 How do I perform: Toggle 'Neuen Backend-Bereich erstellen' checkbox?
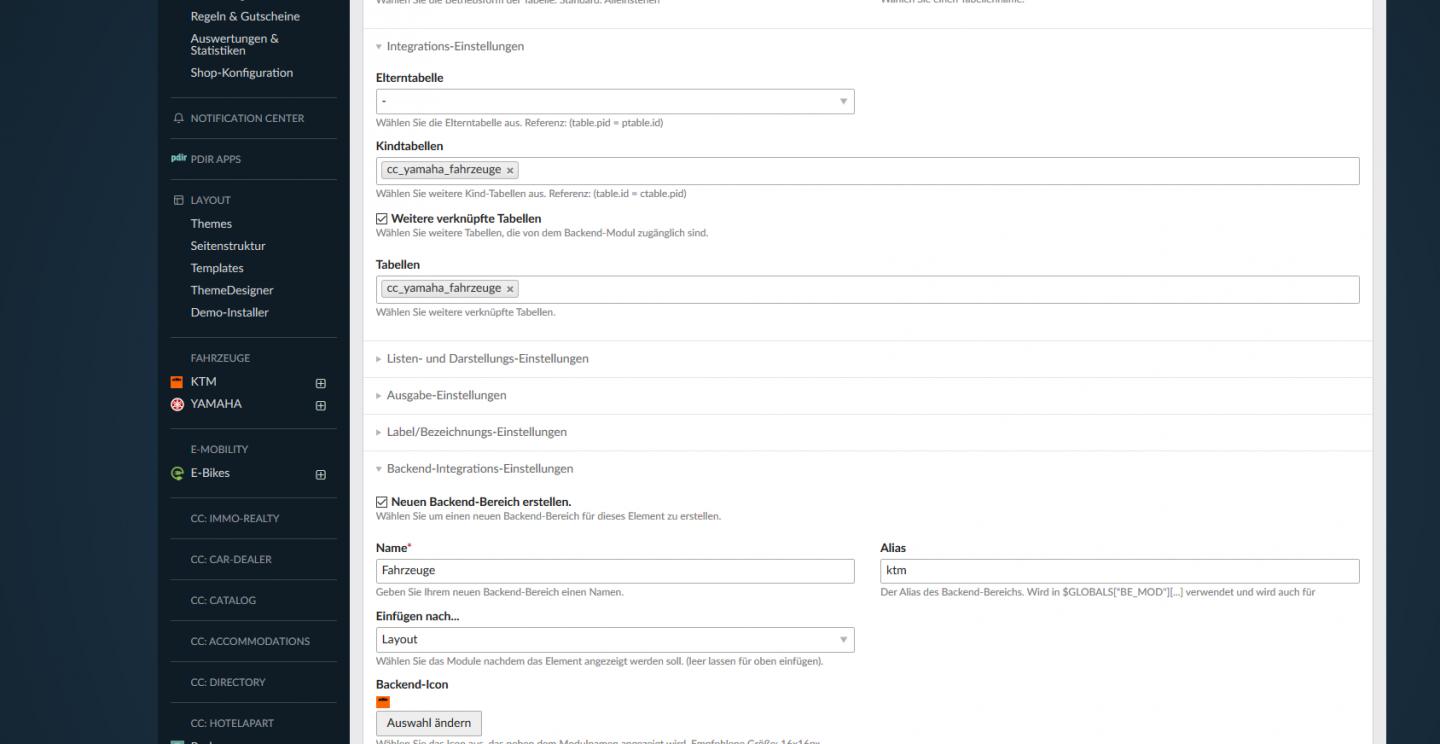click(382, 502)
